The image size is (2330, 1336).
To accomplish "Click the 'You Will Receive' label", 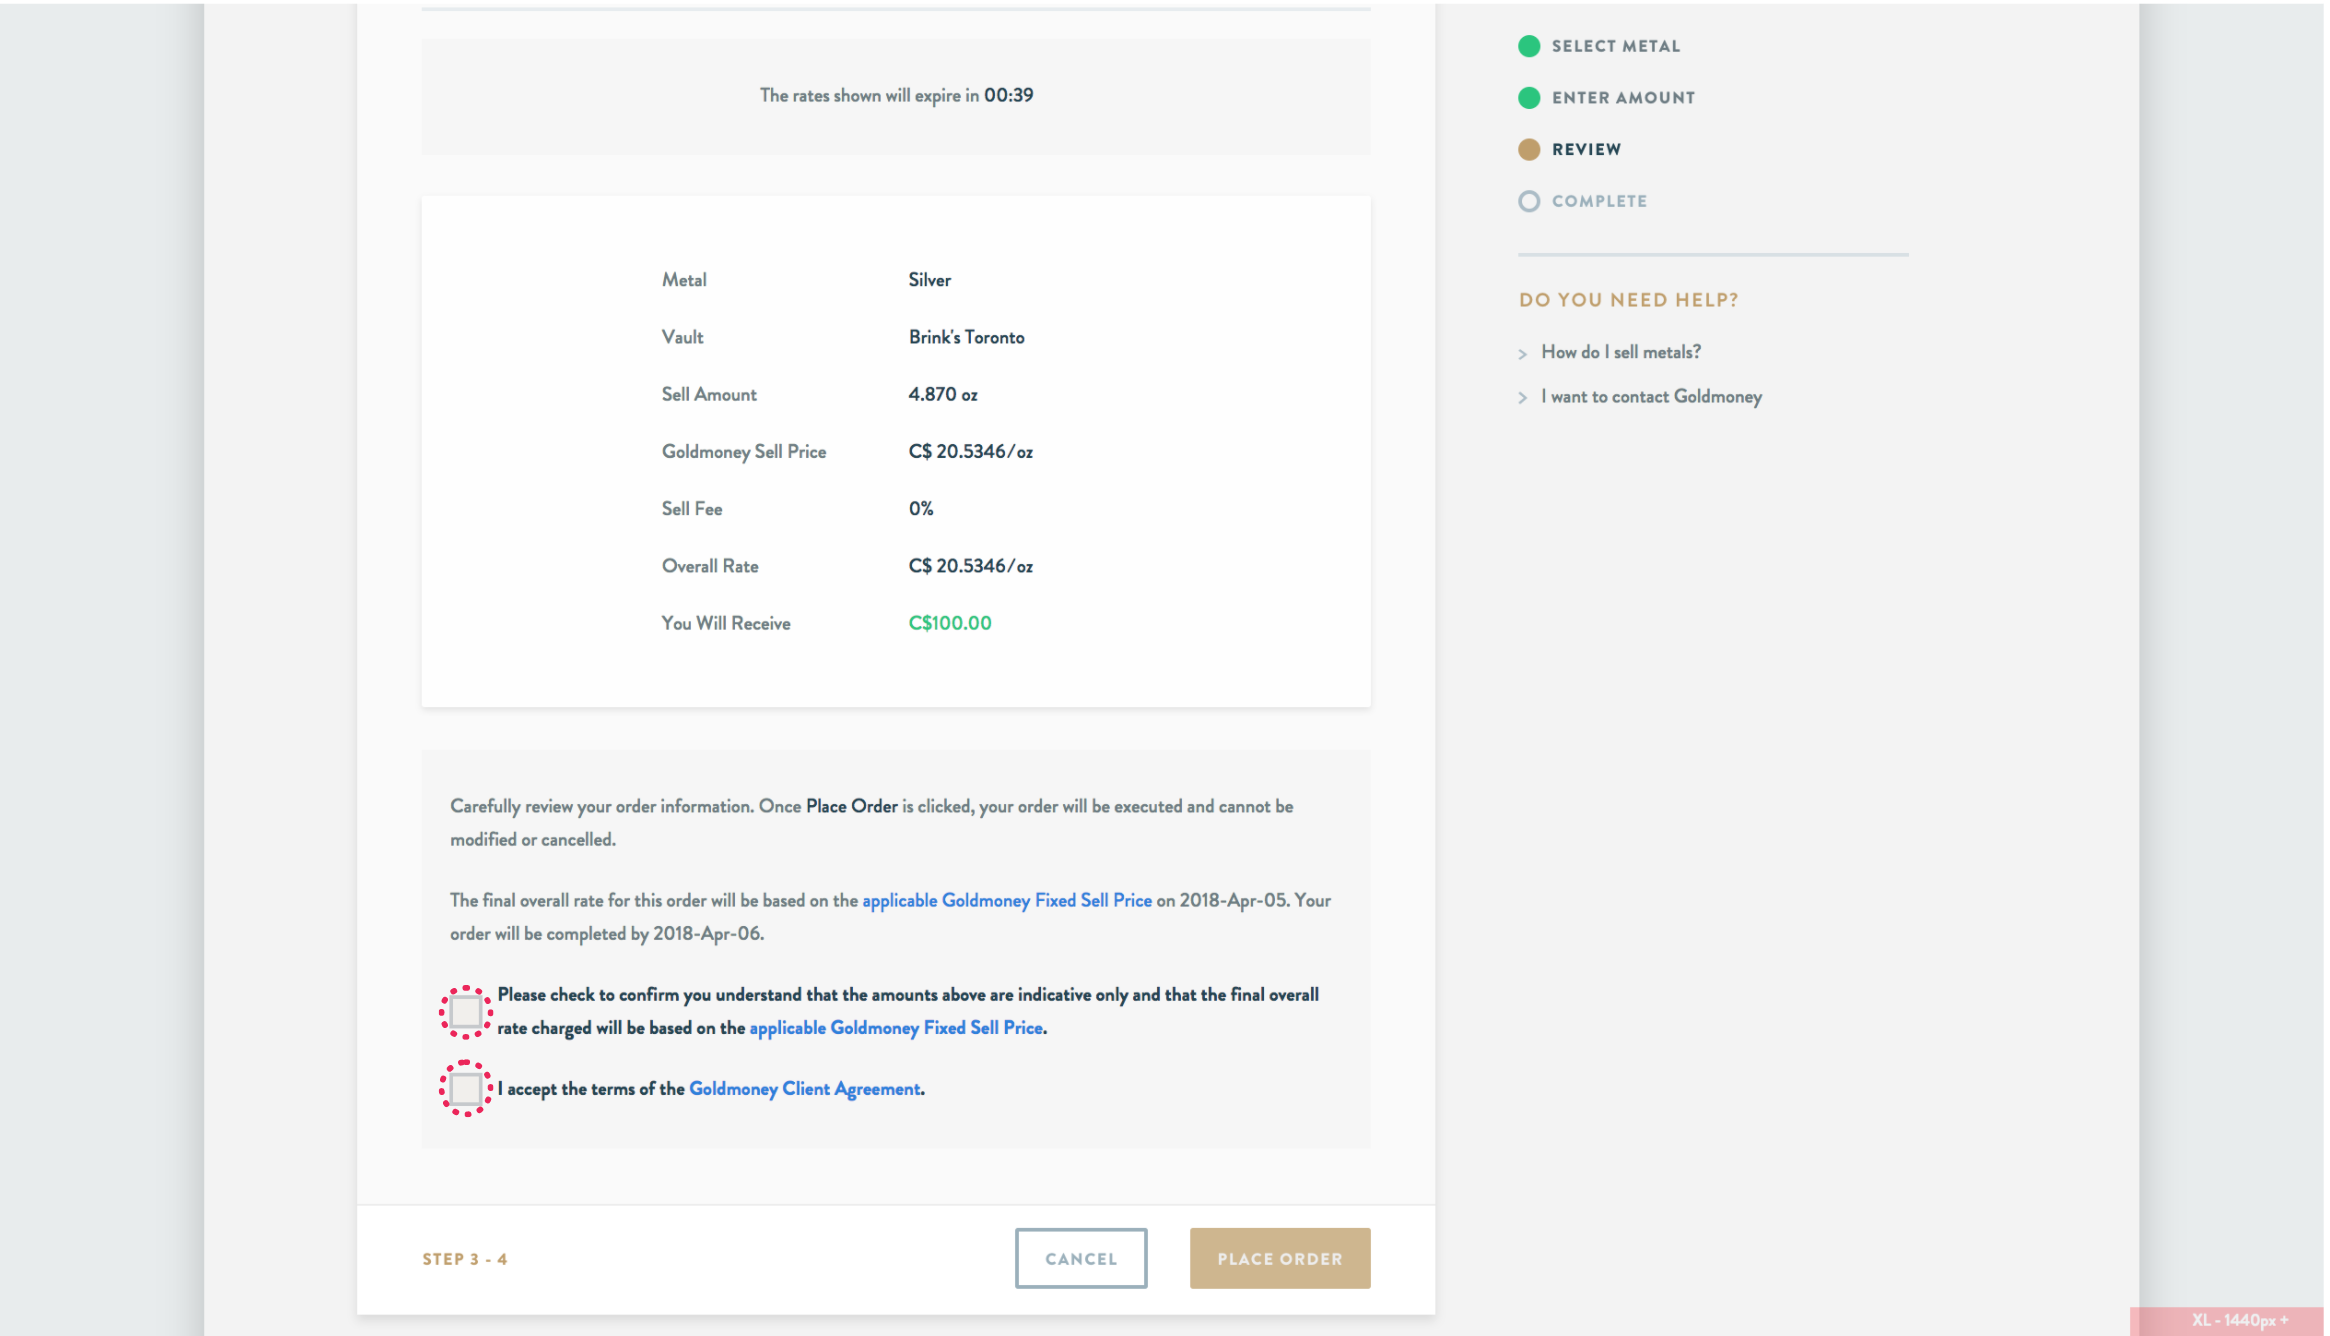I will tap(726, 623).
